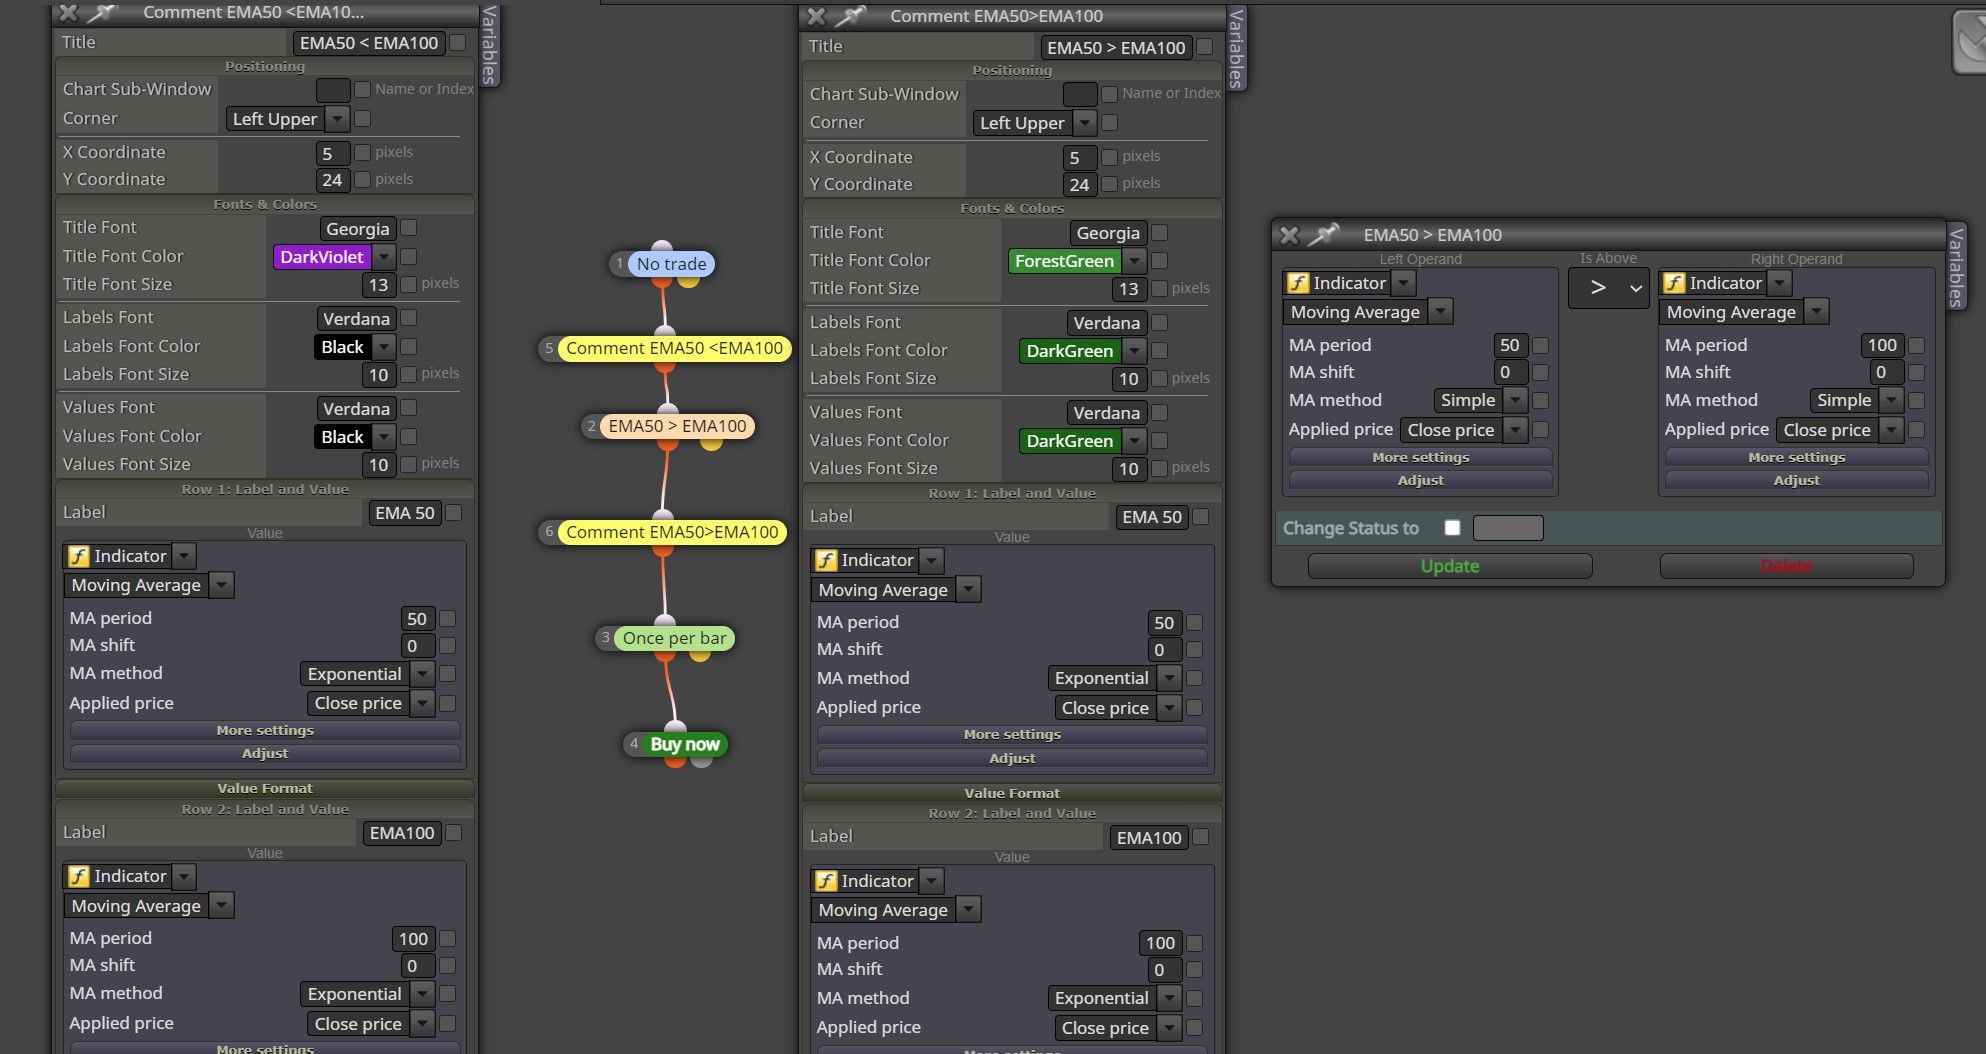Screen dimensions: 1986x1054
Task: Toggle X Coordinate pixels checkbox in middle panel
Action: 1109,157
